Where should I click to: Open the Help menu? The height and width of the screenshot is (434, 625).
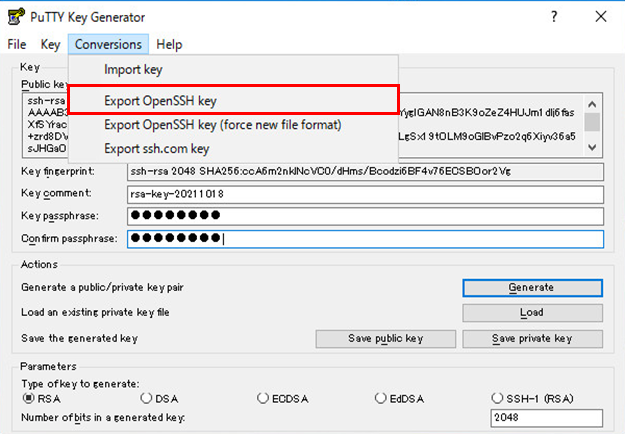pyautogui.click(x=169, y=44)
